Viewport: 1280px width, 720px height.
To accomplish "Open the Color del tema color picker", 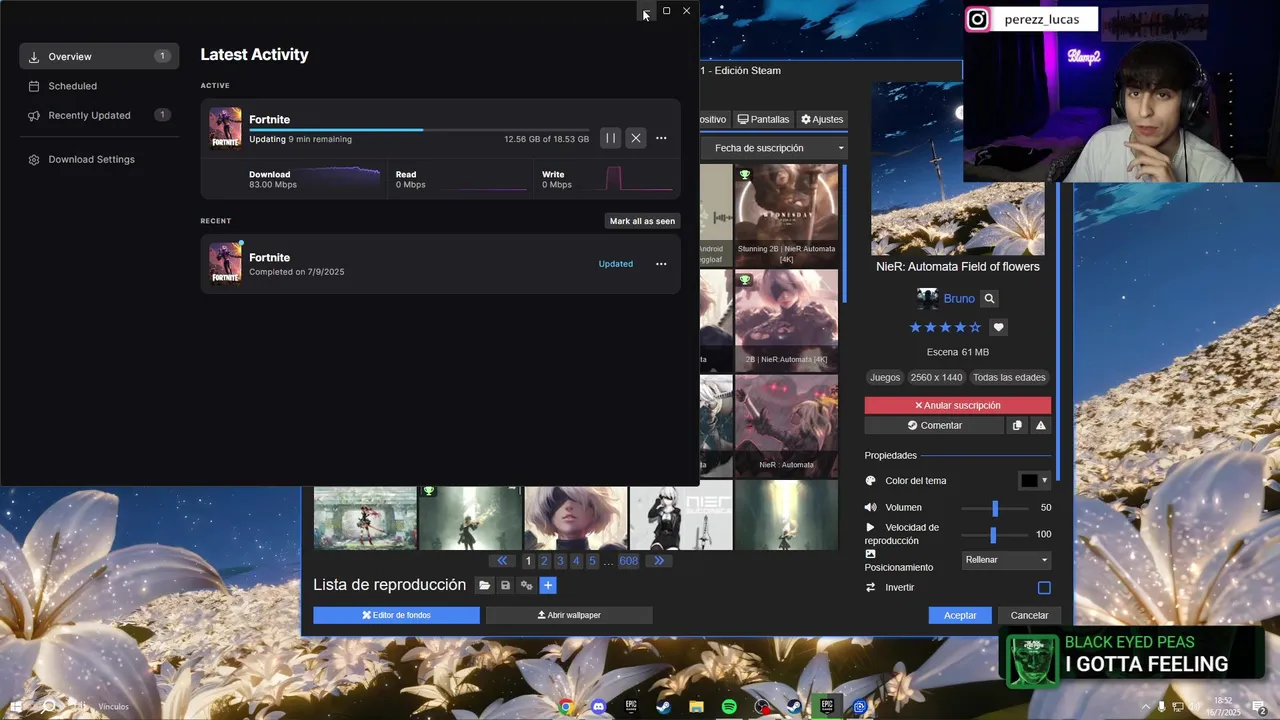I will pos(1034,481).
